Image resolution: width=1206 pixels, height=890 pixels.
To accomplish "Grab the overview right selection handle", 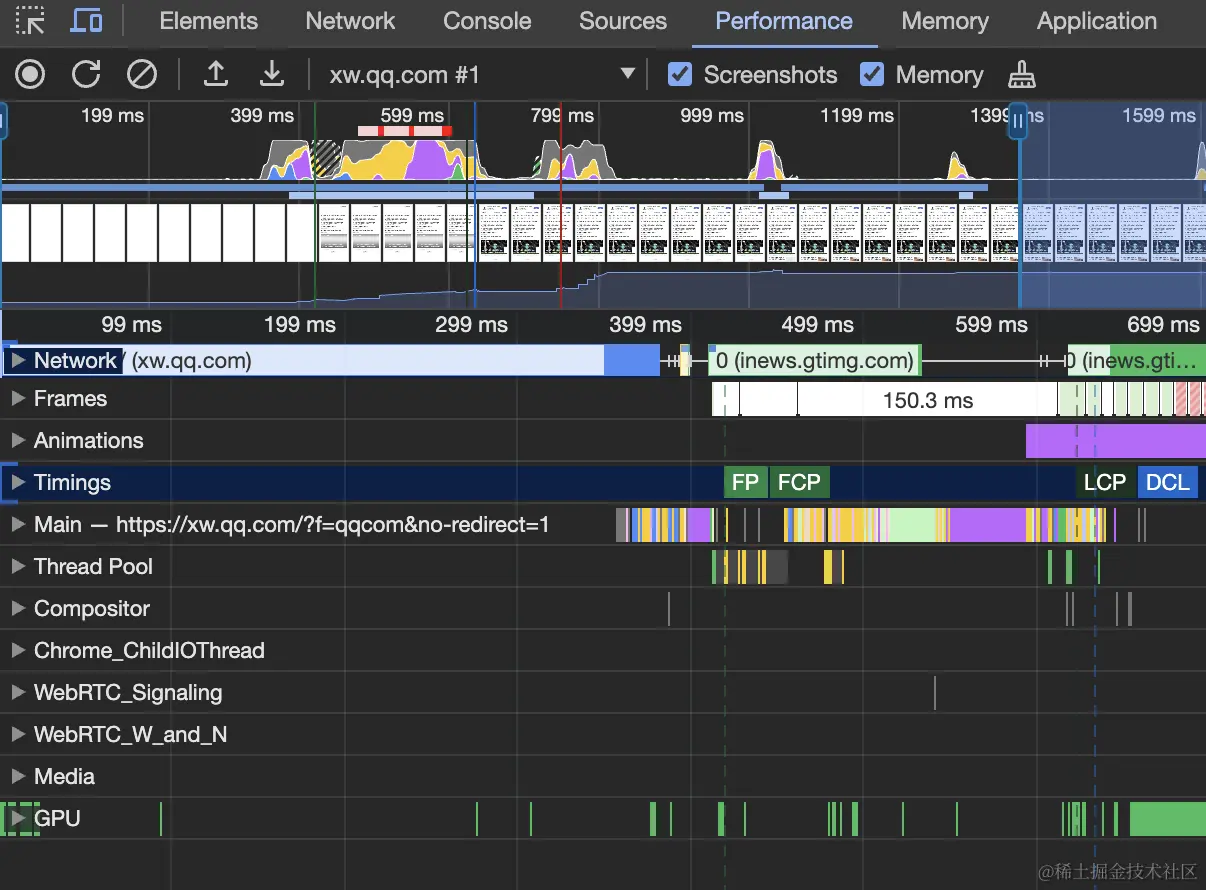I will click(x=1018, y=122).
